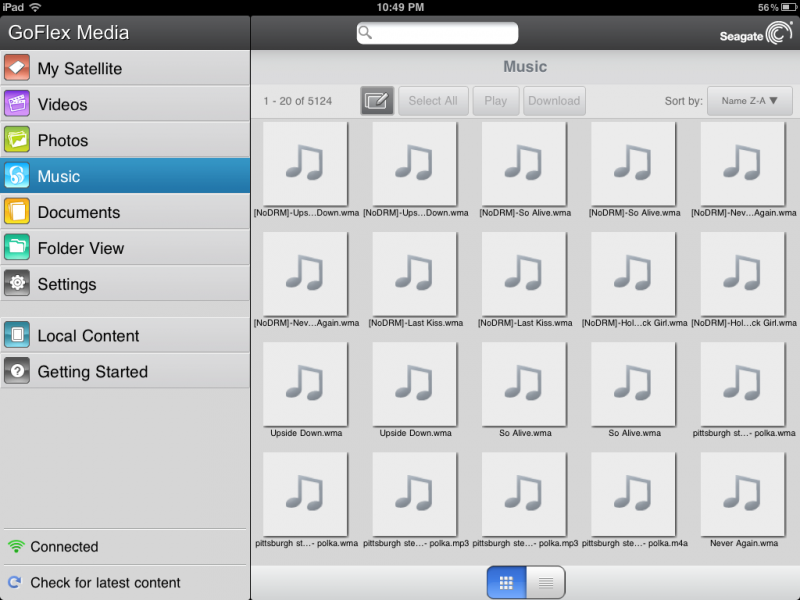Open the second [NoDRM]-So Alive.wma thumbnail
This screenshot has width=800, height=600.
[633, 164]
